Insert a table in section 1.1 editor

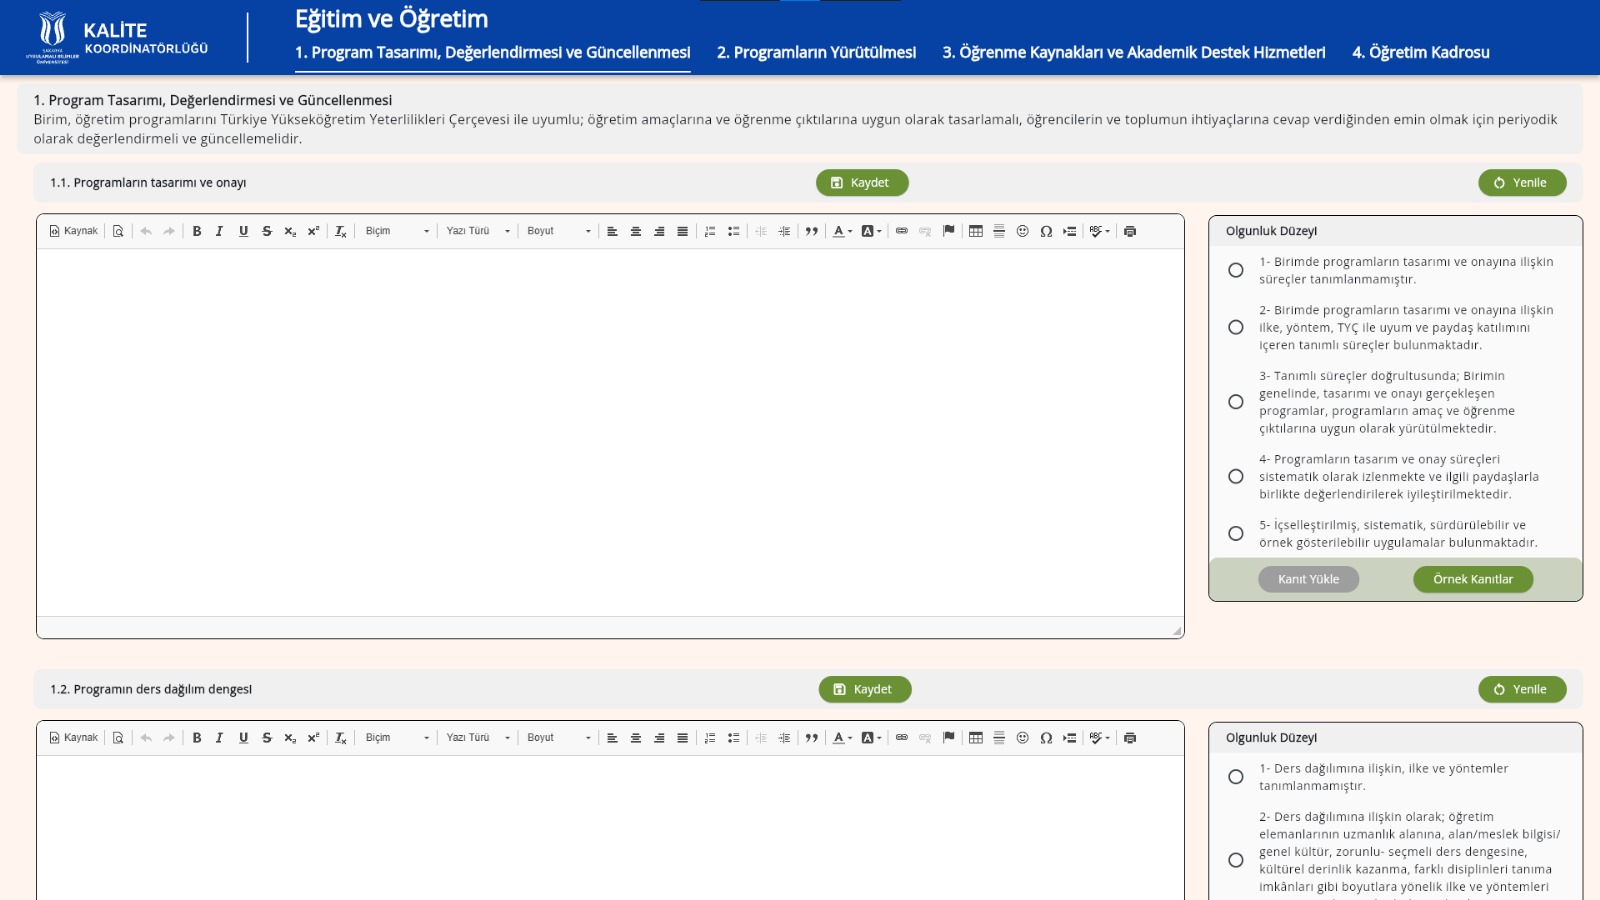976,231
